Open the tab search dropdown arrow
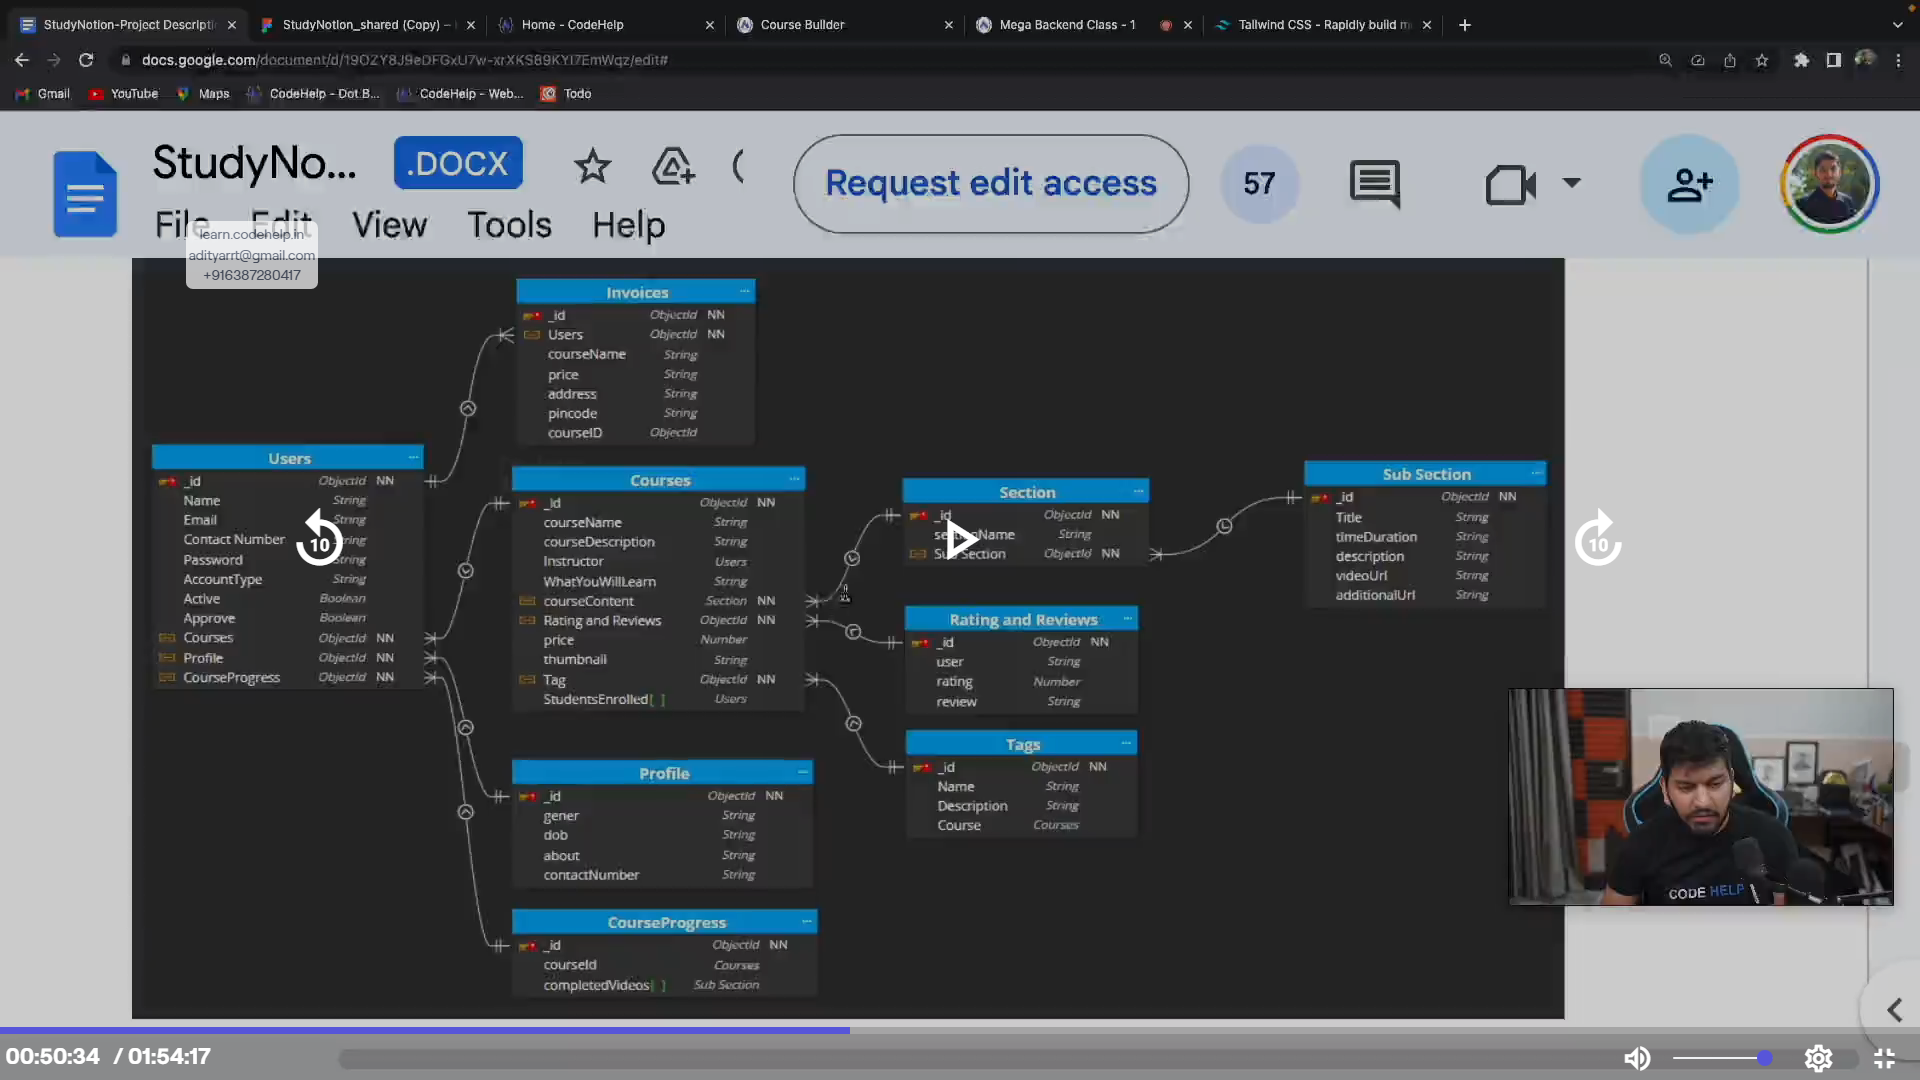The height and width of the screenshot is (1080, 1920). coord(1897,25)
